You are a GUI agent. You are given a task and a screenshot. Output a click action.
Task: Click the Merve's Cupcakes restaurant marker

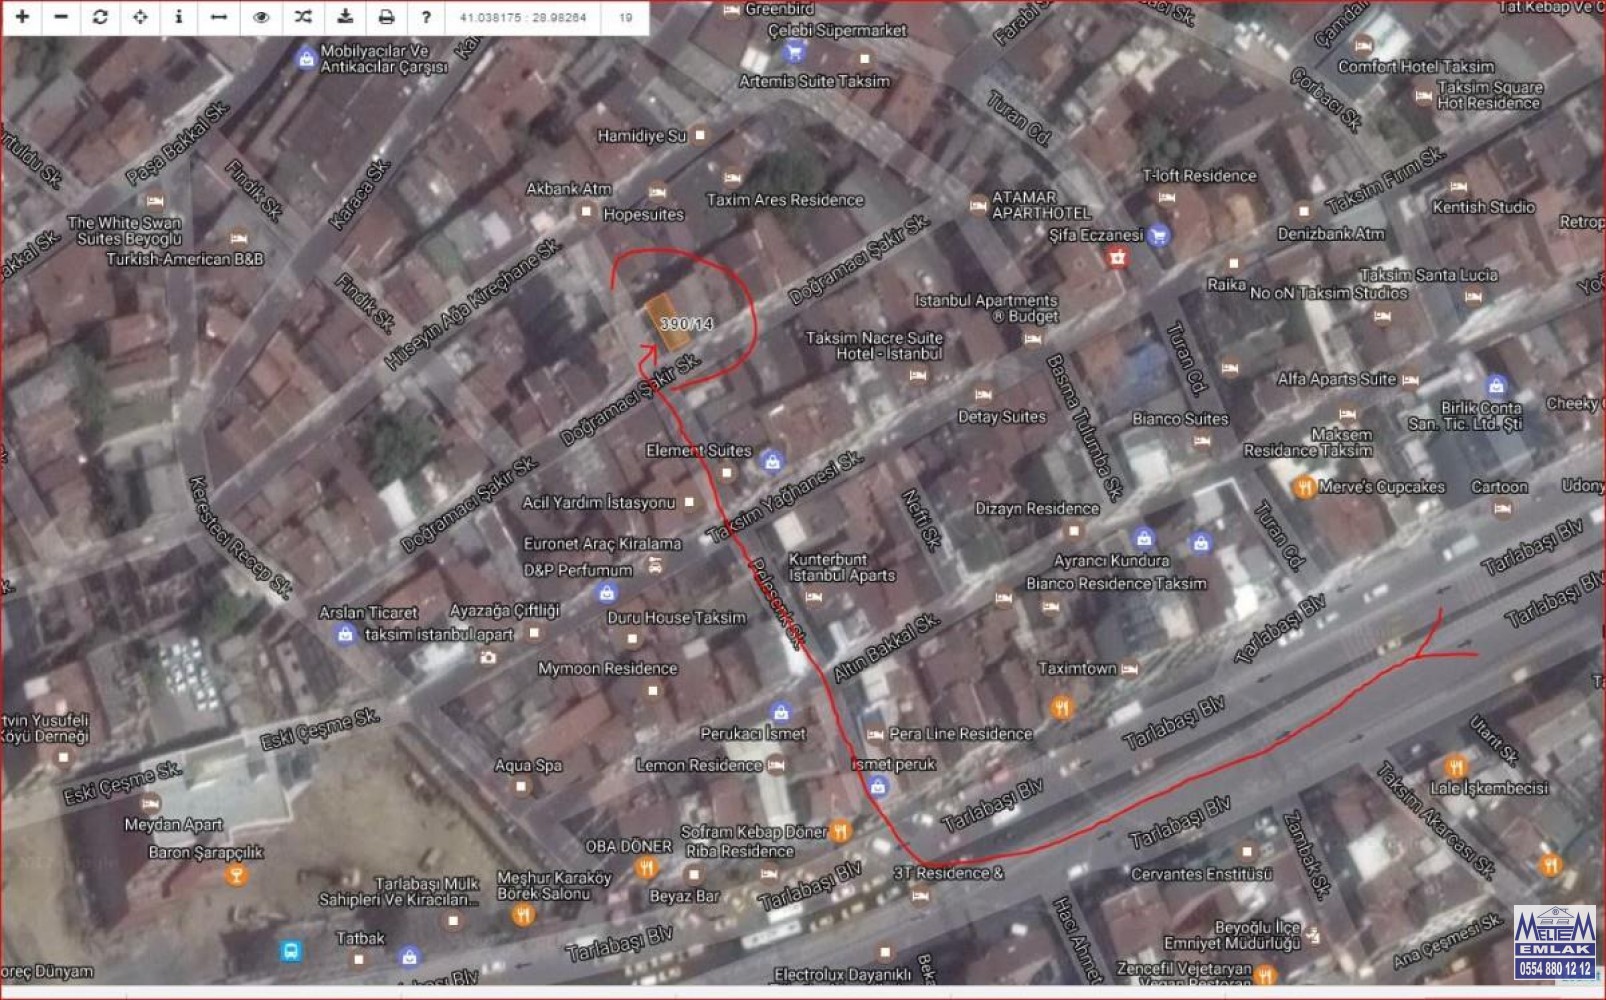pos(1304,487)
